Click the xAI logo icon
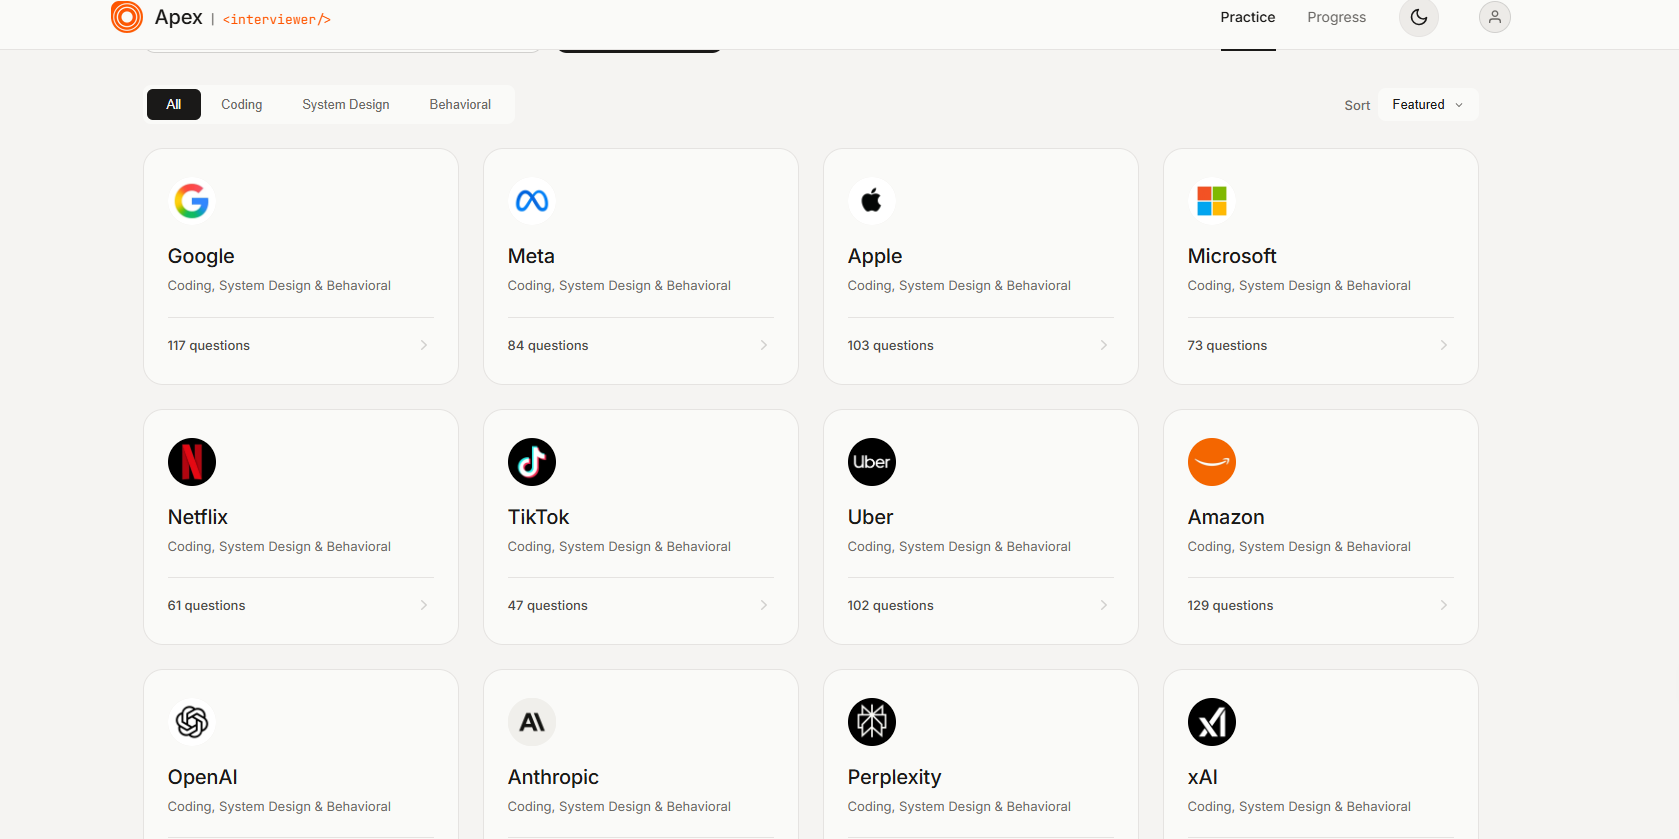The image size is (1679, 839). pyautogui.click(x=1212, y=722)
